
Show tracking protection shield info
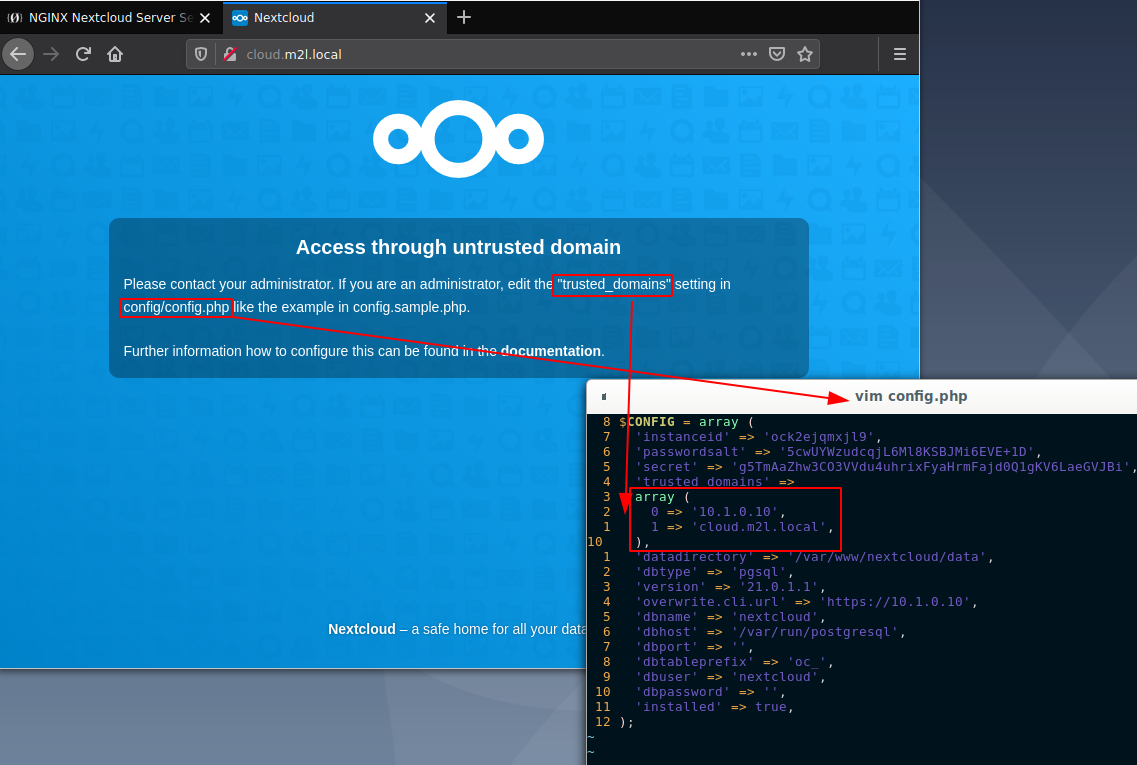201,54
